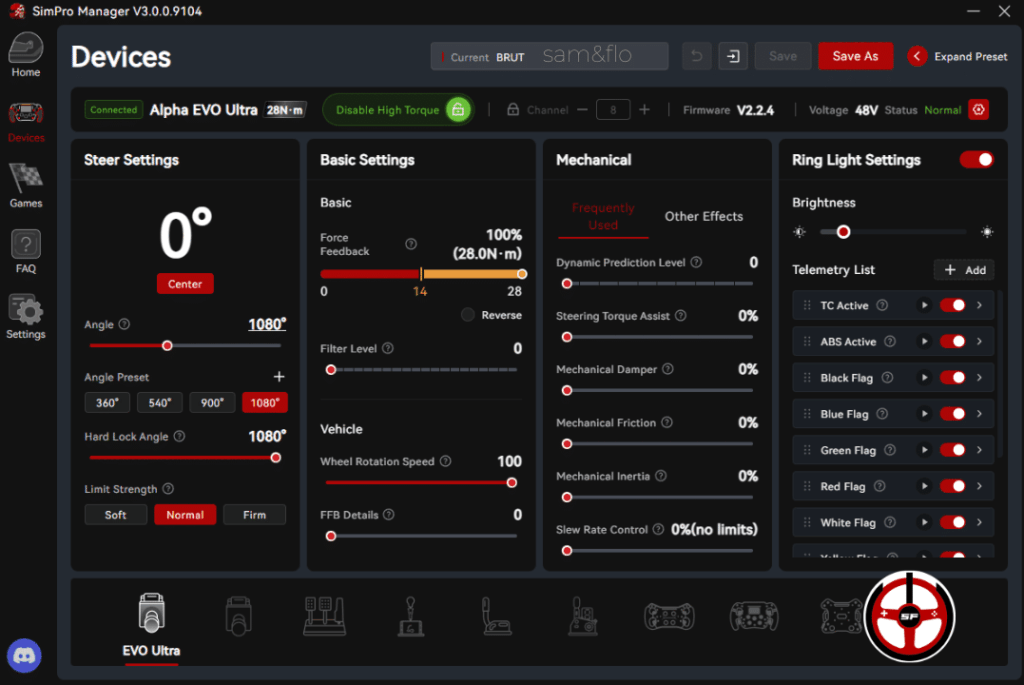Click the channel number input field
The image size is (1024, 685).
pos(612,110)
